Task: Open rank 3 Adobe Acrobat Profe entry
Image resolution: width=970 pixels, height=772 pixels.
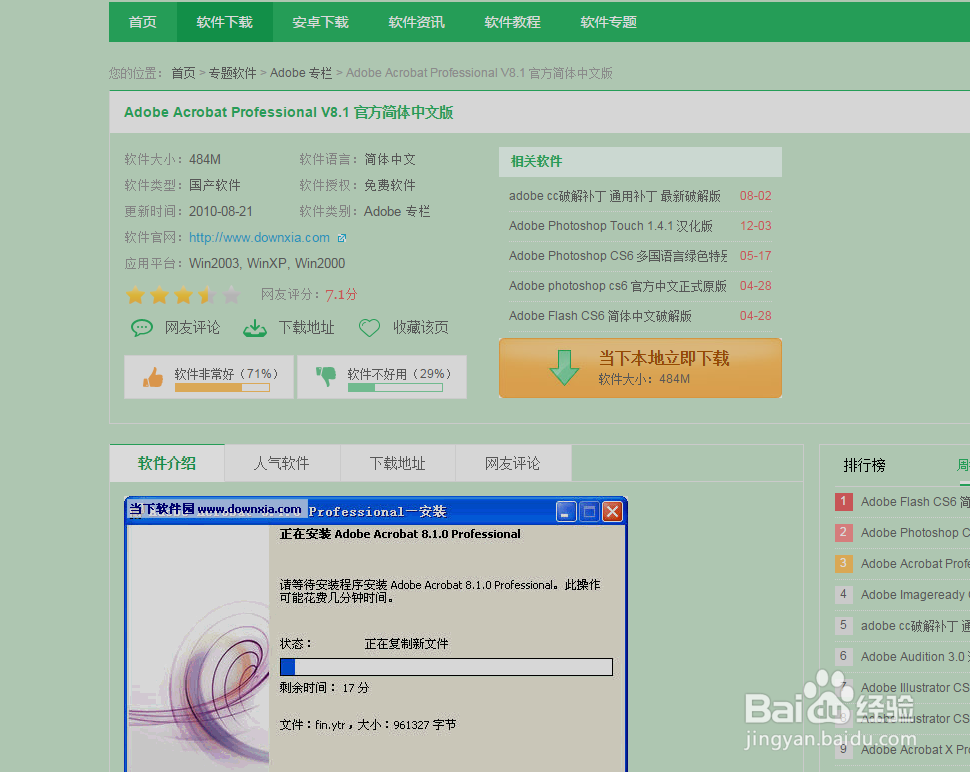Action: [x=915, y=564]
